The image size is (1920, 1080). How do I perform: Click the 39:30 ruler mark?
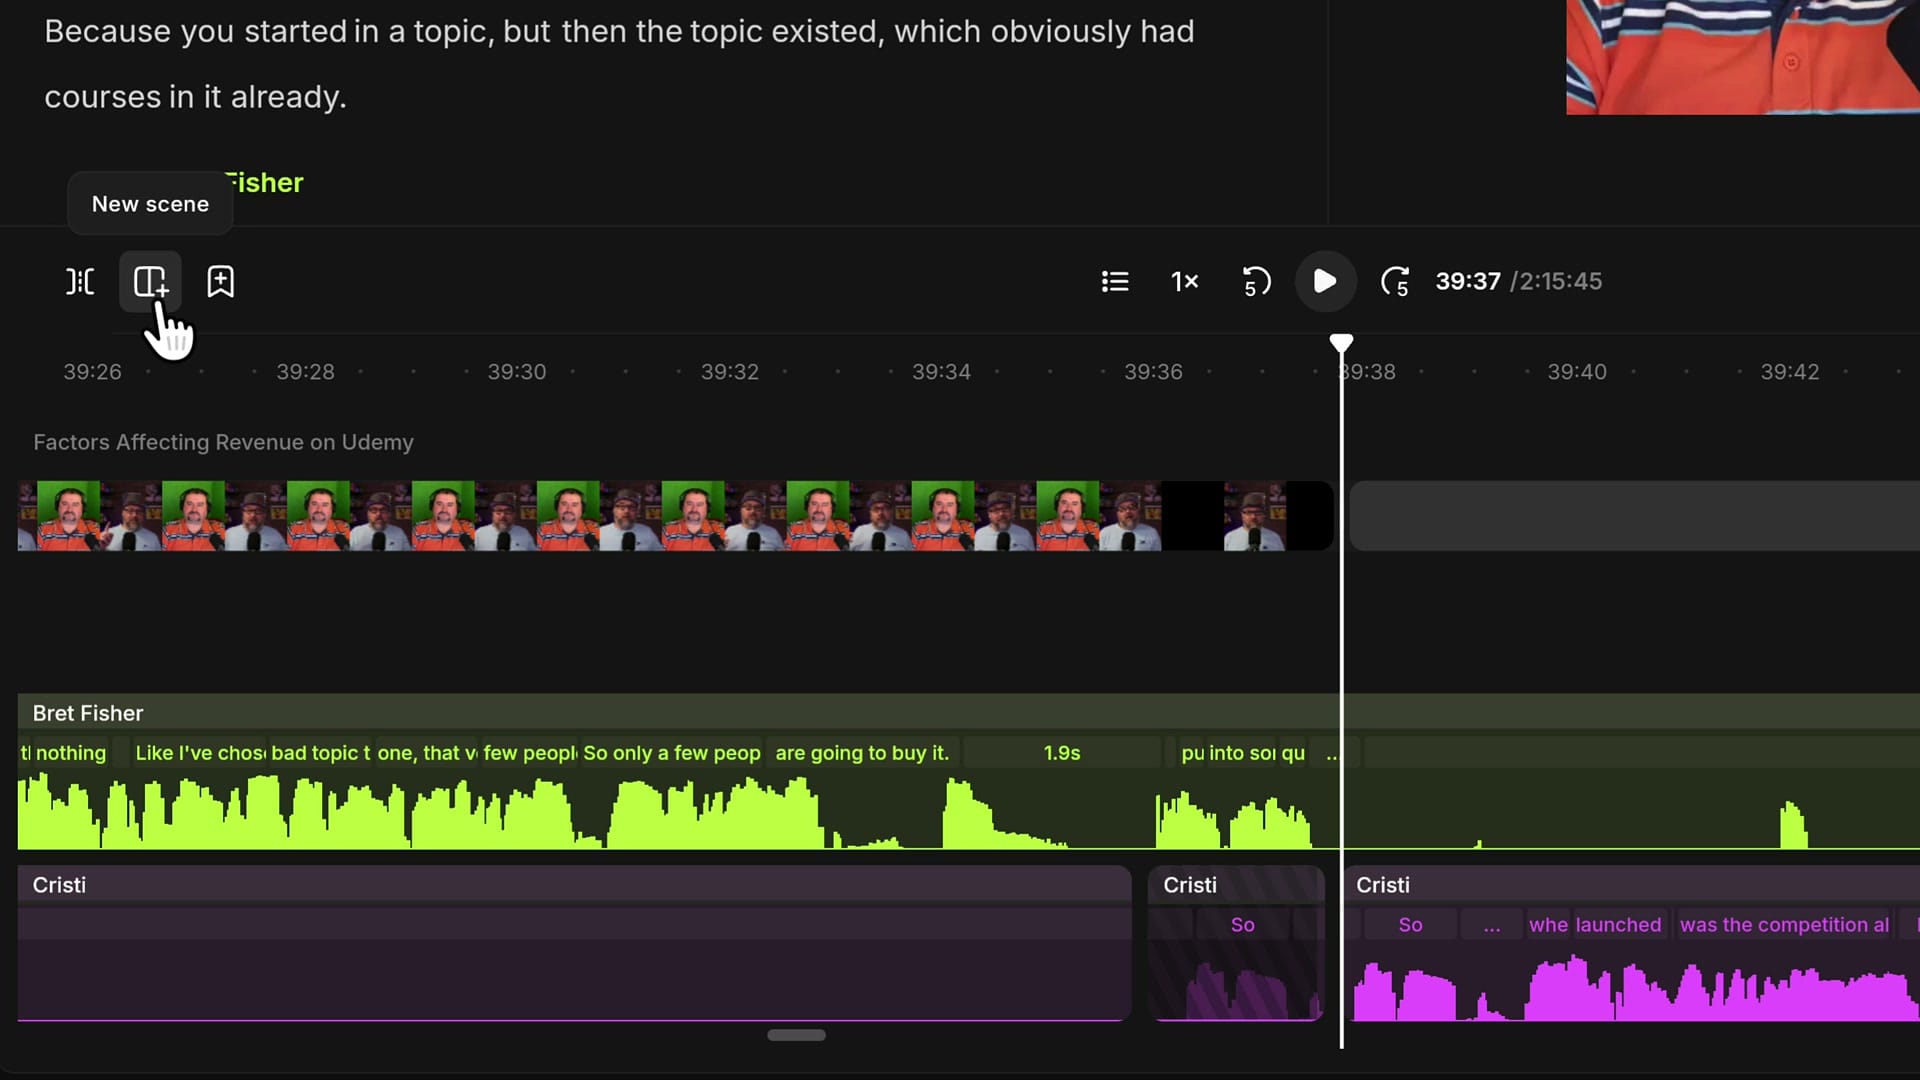(x=517, y=372)
